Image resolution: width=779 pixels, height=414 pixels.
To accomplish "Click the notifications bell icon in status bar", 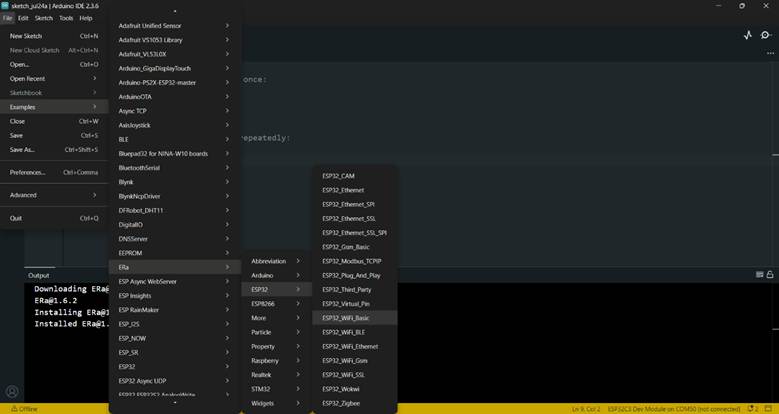I will [x=753, y=409].
